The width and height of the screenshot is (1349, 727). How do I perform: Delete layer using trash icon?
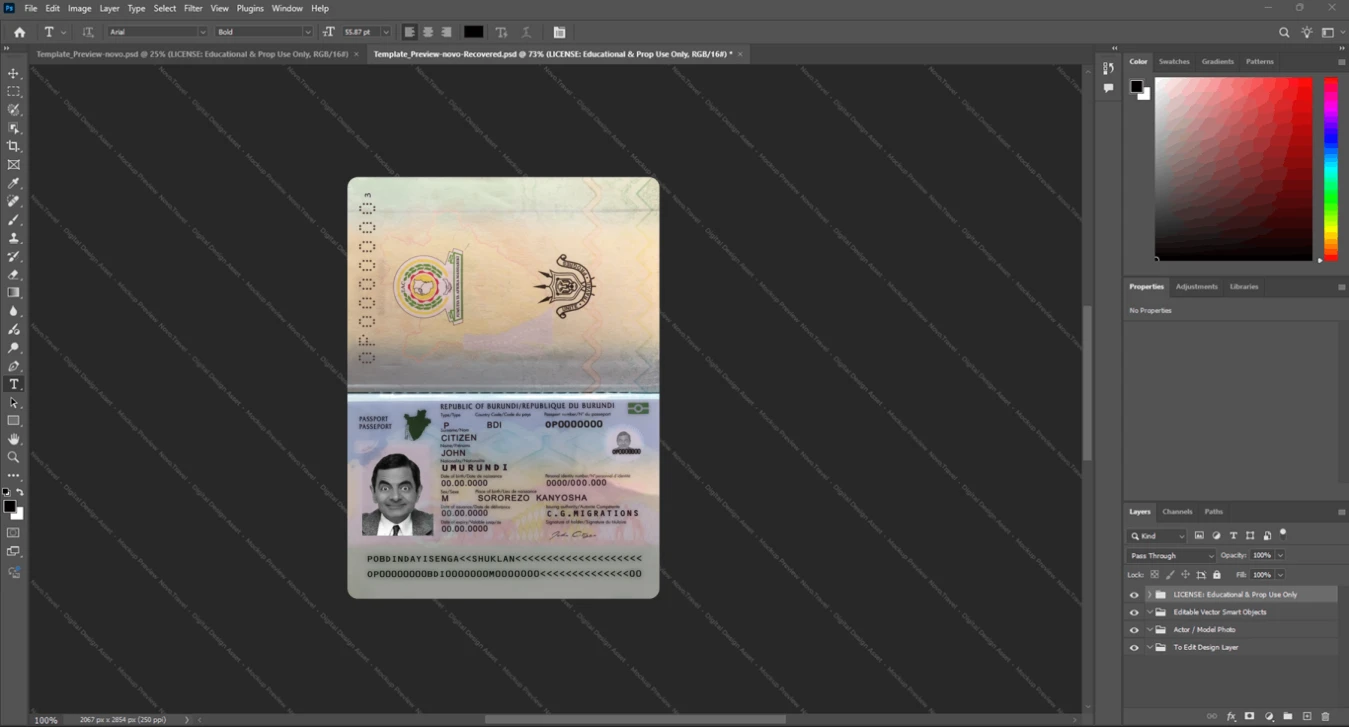pos(1326,716)
